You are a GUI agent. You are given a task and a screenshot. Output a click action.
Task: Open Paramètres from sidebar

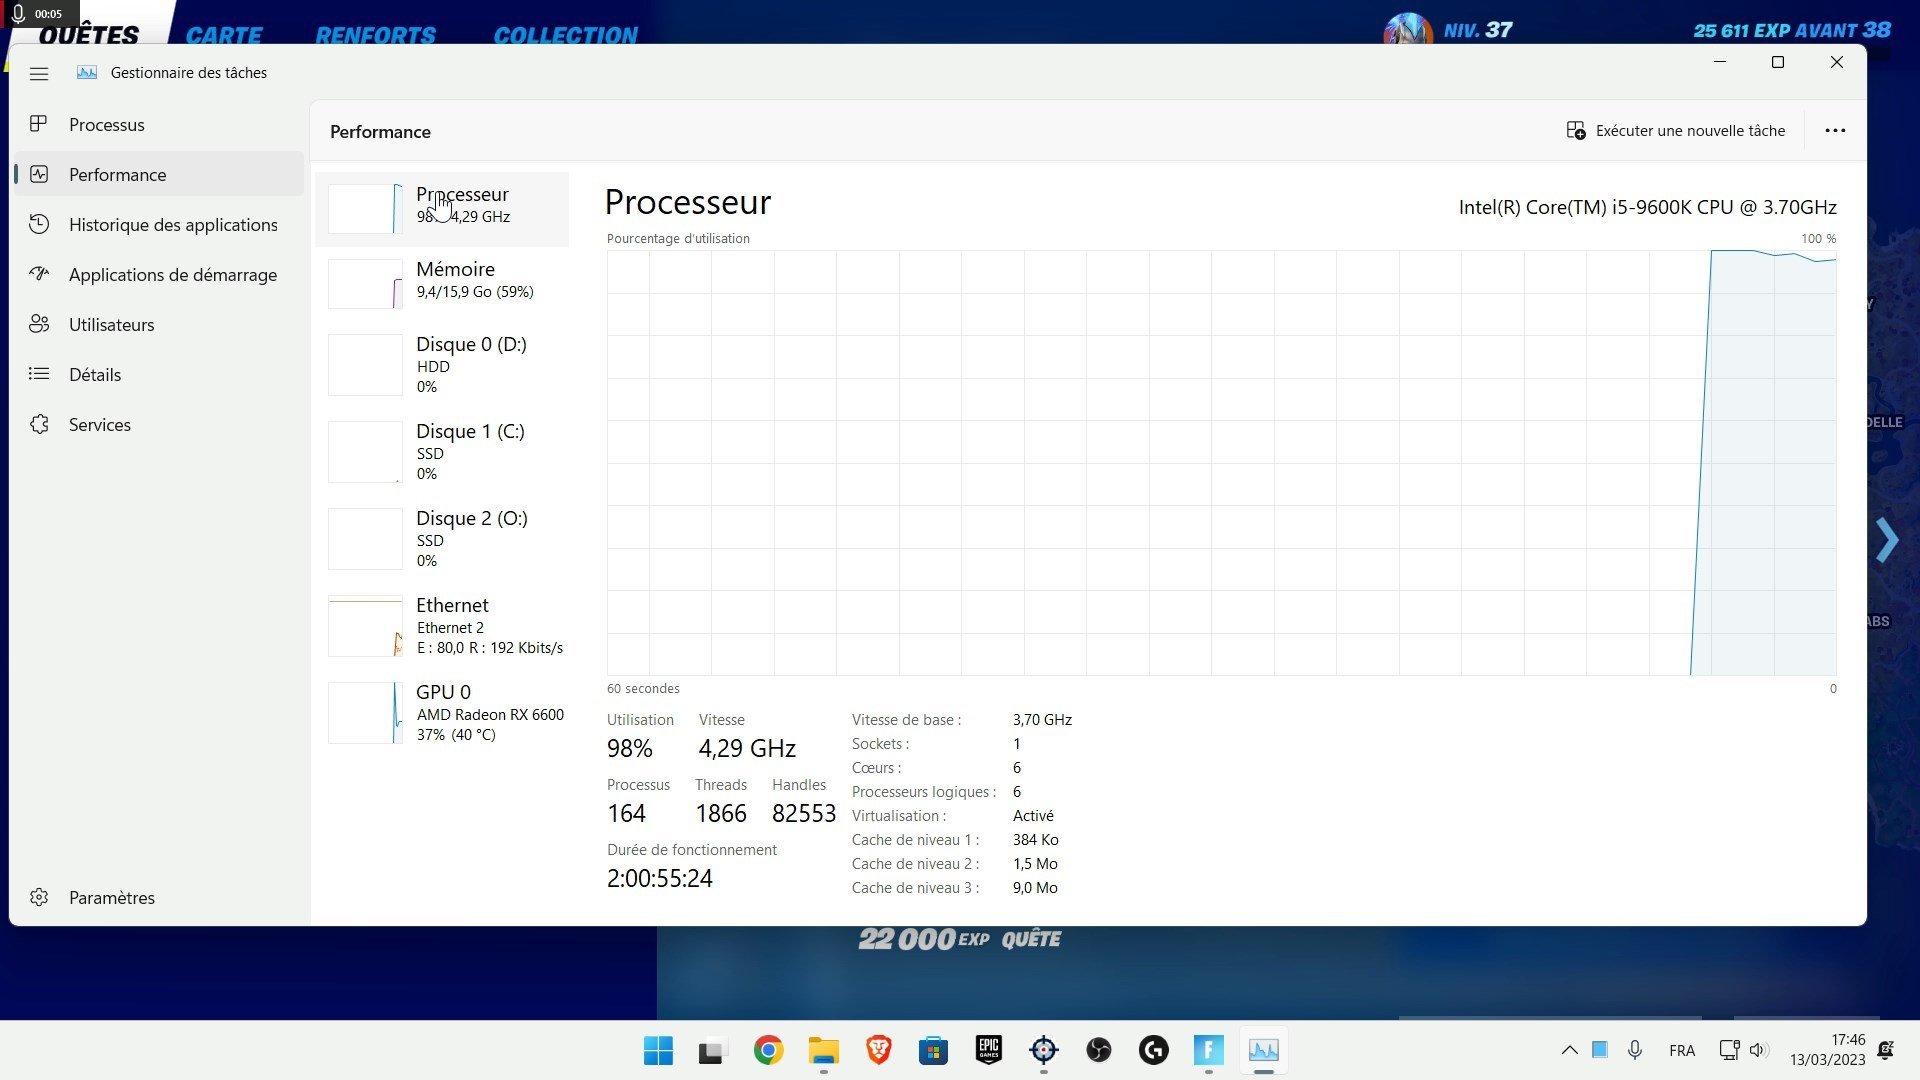point(112,897)
